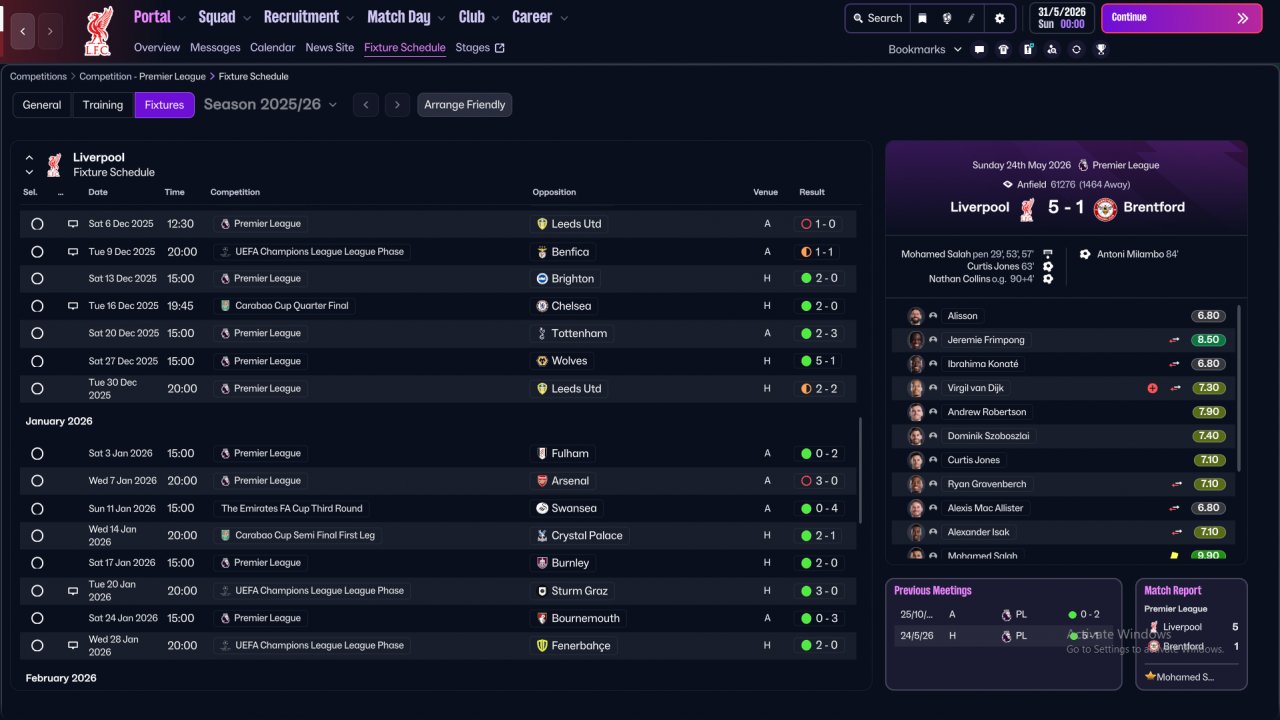This screenshot has width=1280, height=720.
Task: Open the globe icon in the top toolbar
Action: 946,18
